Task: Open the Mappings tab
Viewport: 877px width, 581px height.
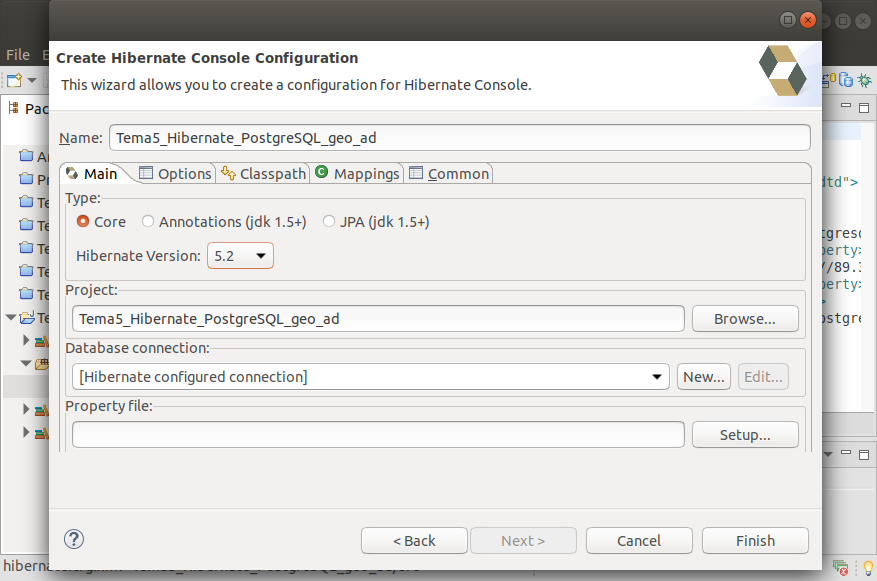Action: tap(357, 174)
